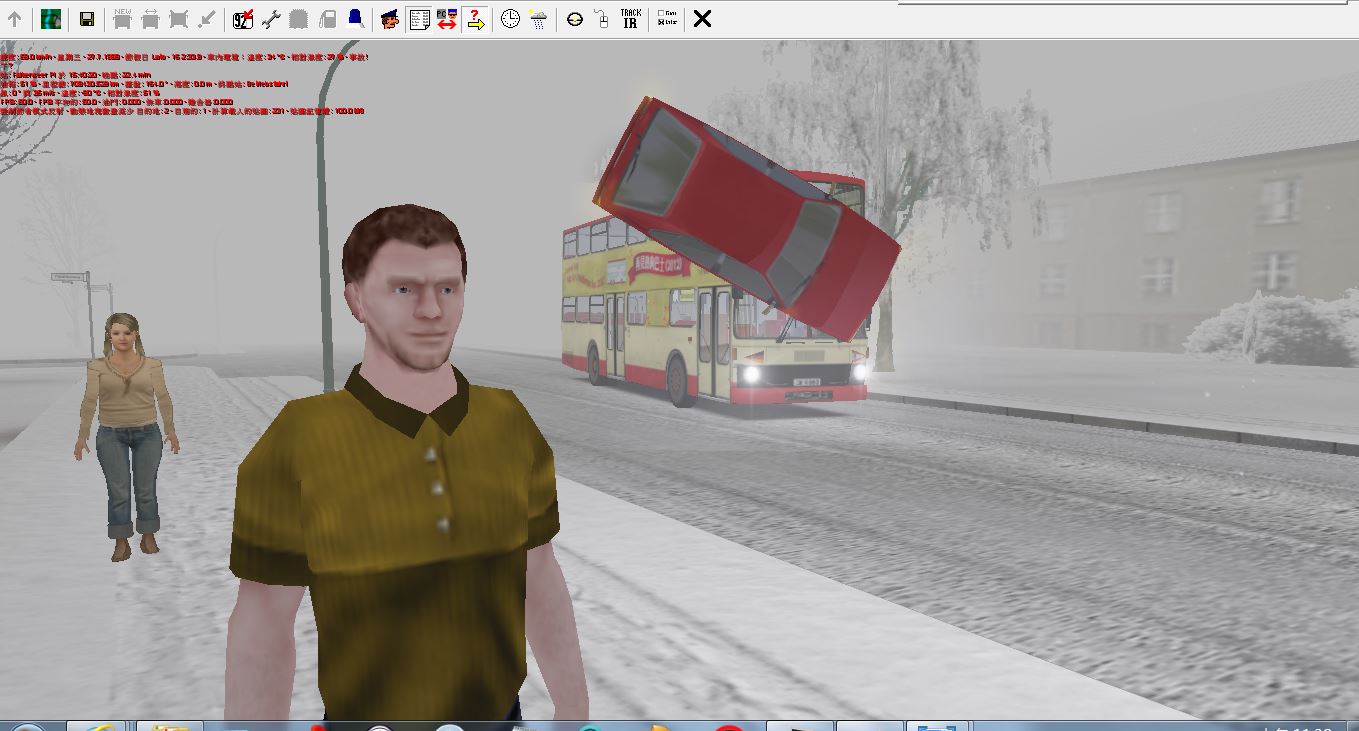1359x731 pixels.
Task: Click the computer mouse control icon
Action: tap(602, 19)
